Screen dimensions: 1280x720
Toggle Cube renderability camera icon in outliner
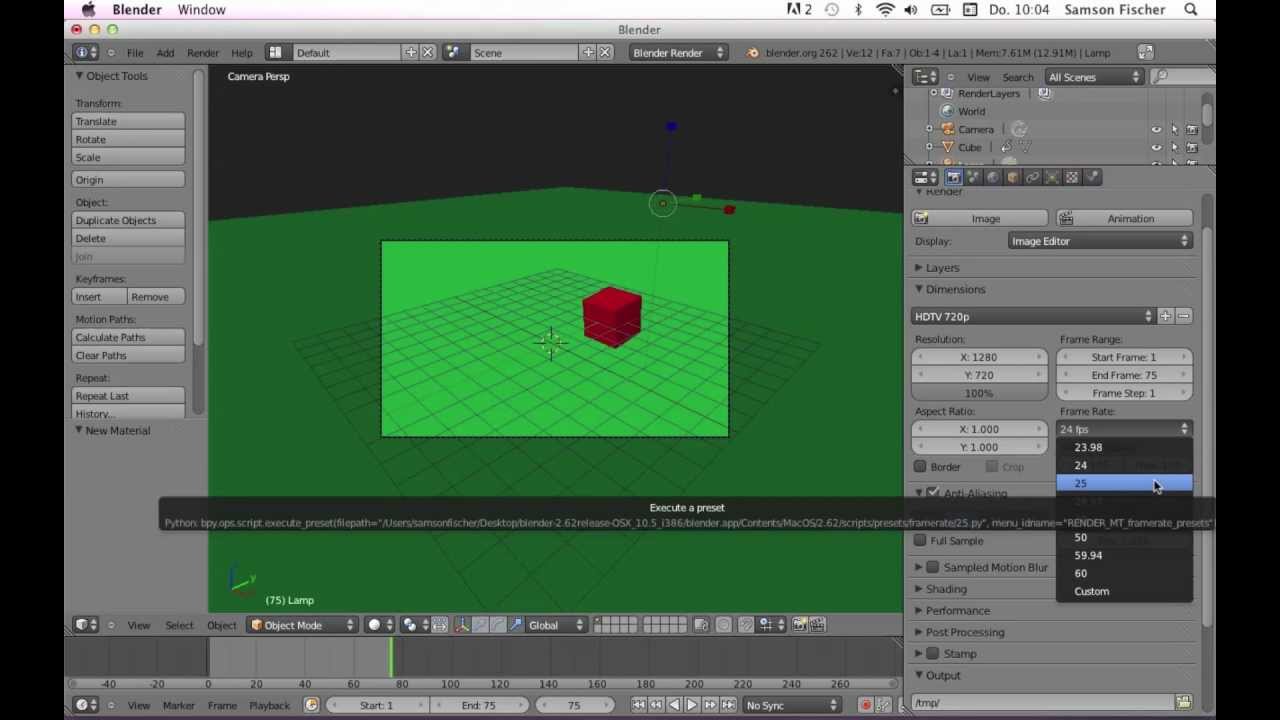[1192, 148]
